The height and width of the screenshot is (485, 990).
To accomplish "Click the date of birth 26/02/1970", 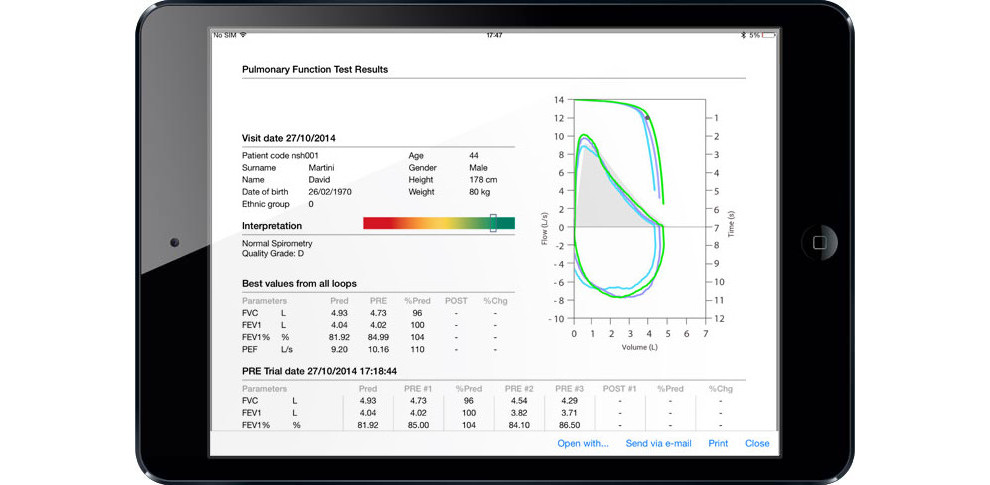I will [x=330, y=191].
